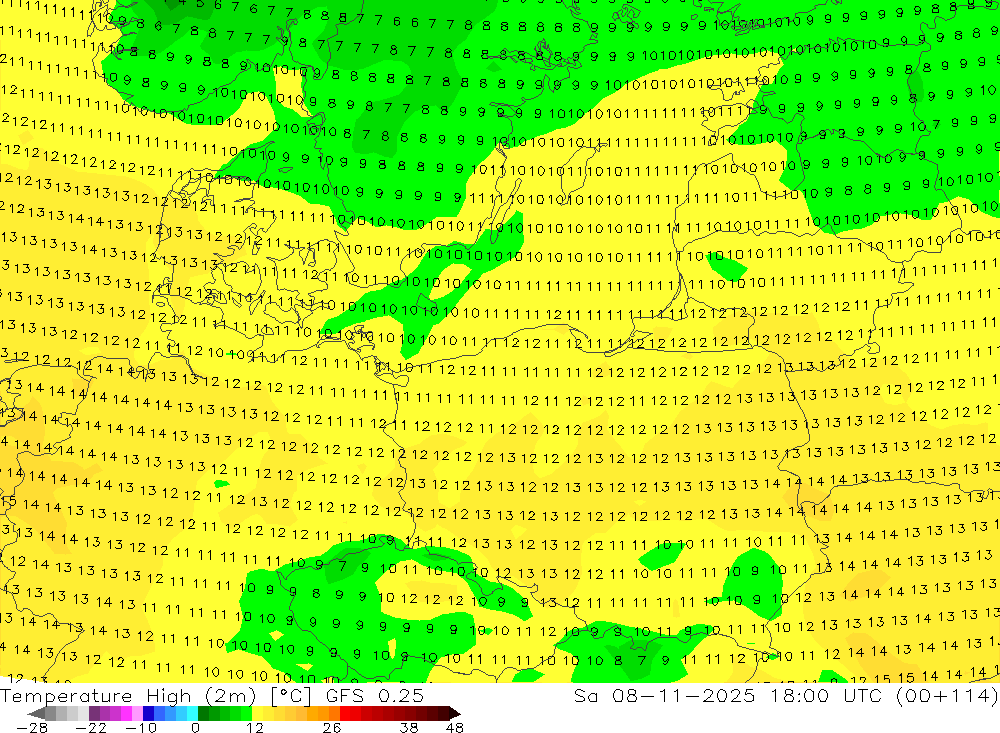The height and width of the screenshot is (733, 1000).
Task: Click the darkest green swatch above 0
Action: (203, 714)
